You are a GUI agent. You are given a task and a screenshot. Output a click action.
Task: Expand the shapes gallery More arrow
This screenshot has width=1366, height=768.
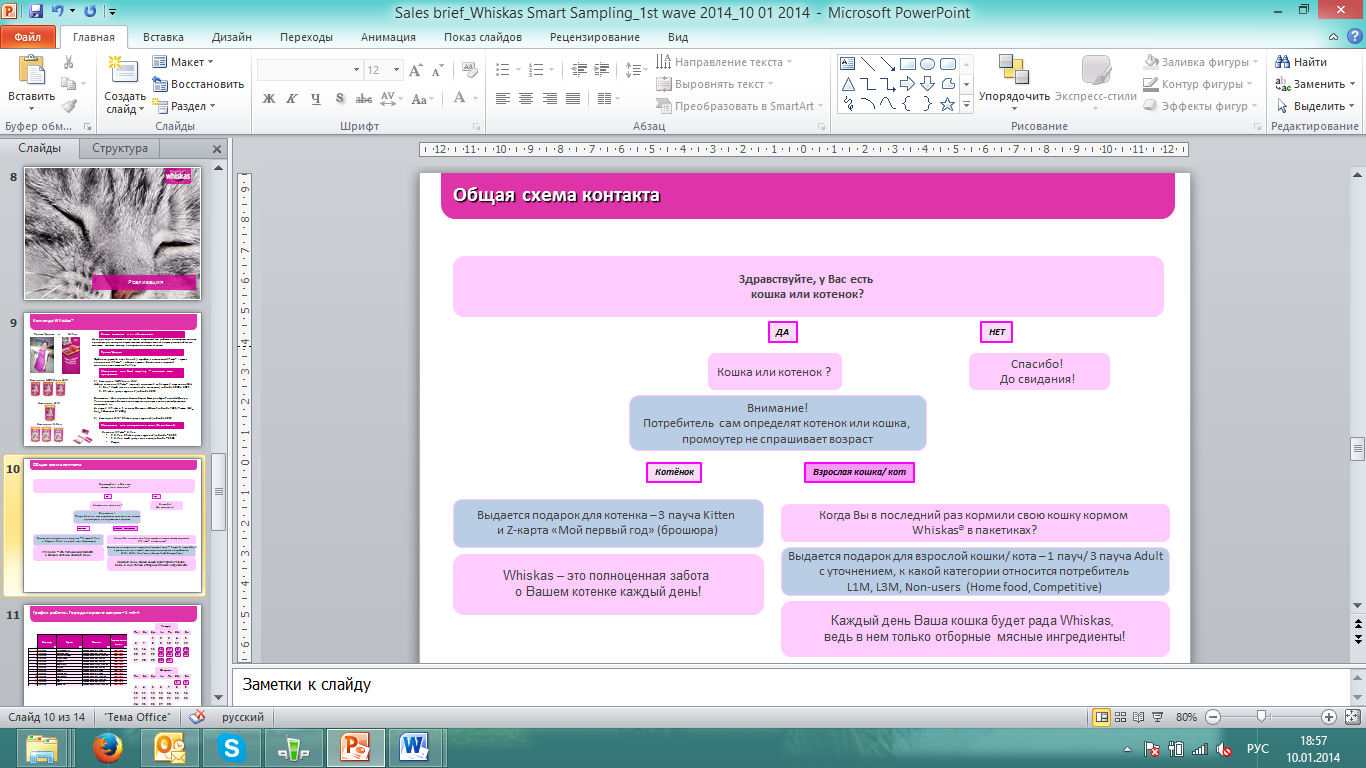[x=965, y=103]
